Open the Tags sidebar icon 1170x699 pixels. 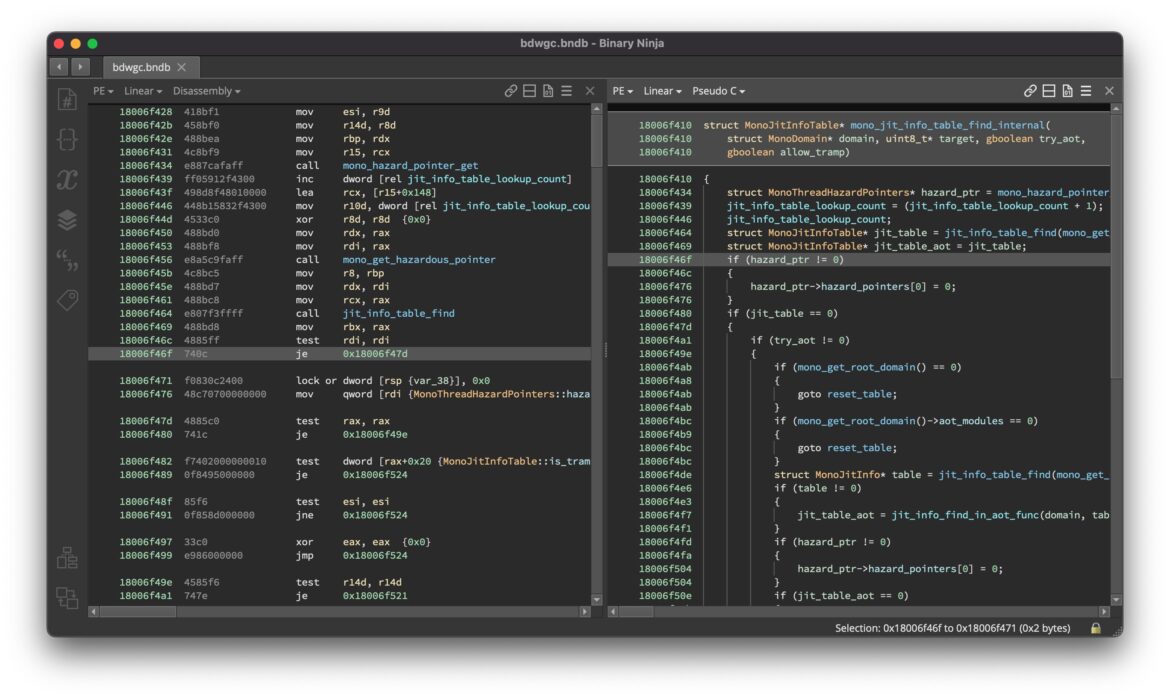pos(67,300)
